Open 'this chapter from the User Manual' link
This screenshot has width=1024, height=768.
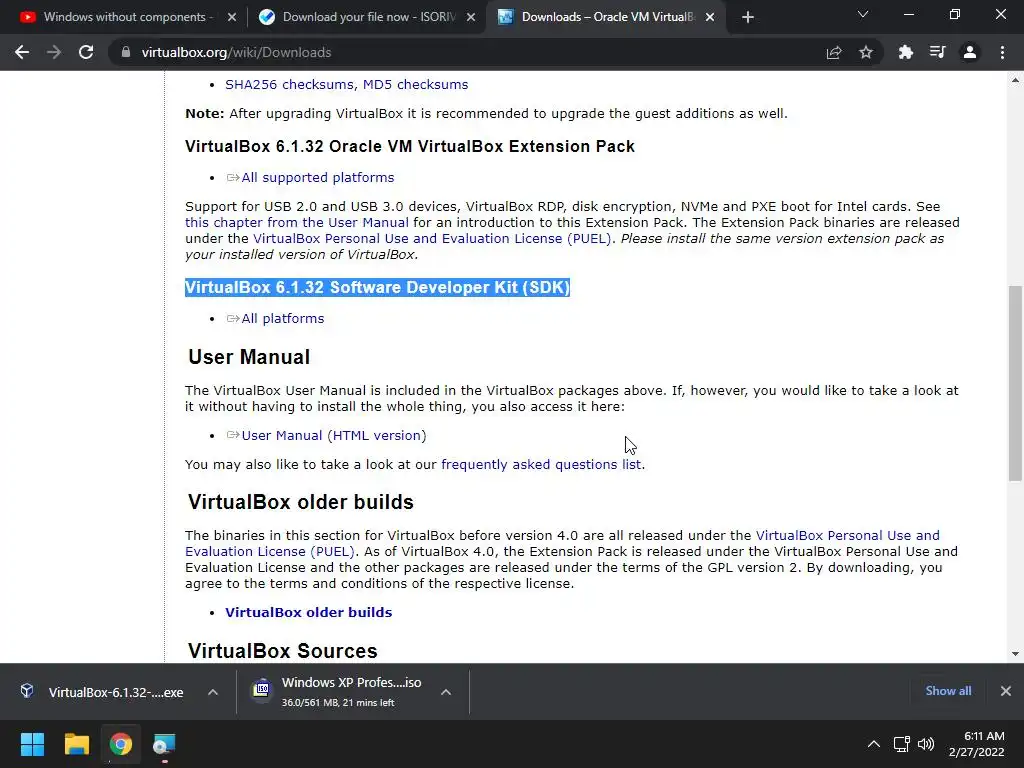(x=296, y=223)
